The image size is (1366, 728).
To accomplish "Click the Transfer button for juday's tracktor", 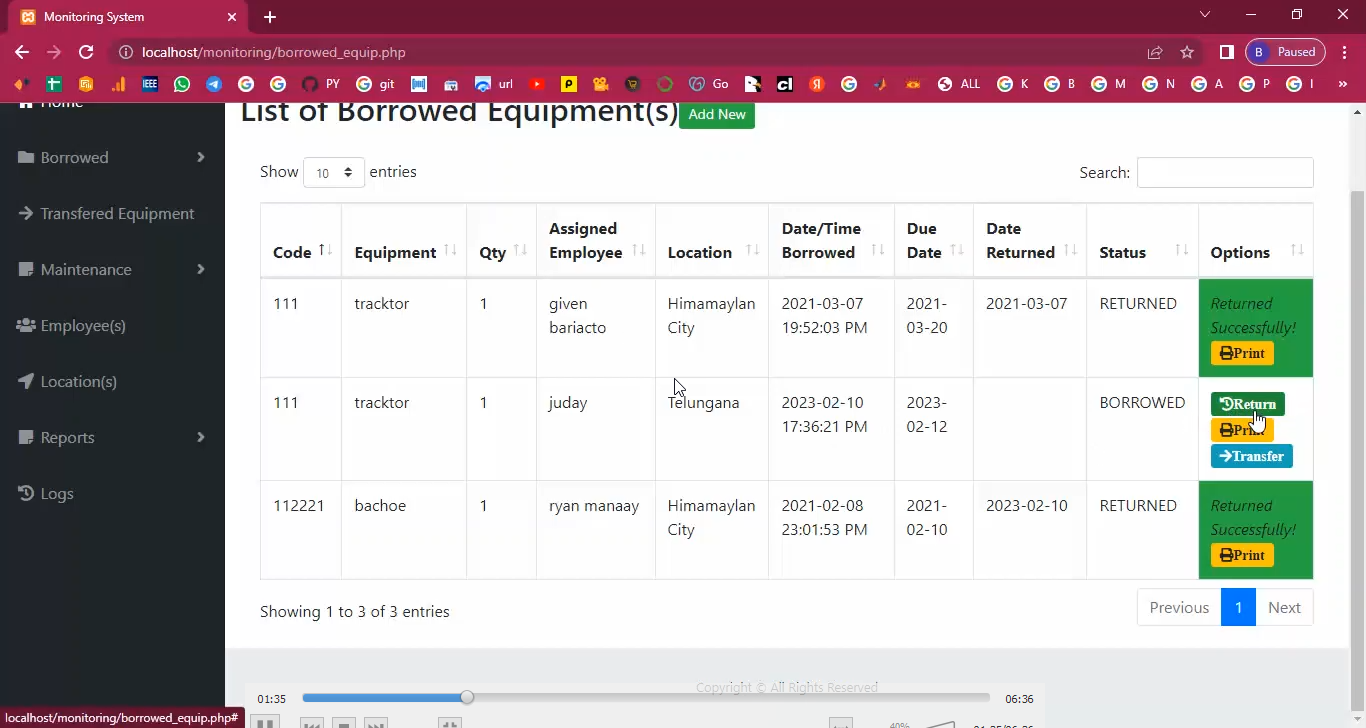I will pos(1251,456).
